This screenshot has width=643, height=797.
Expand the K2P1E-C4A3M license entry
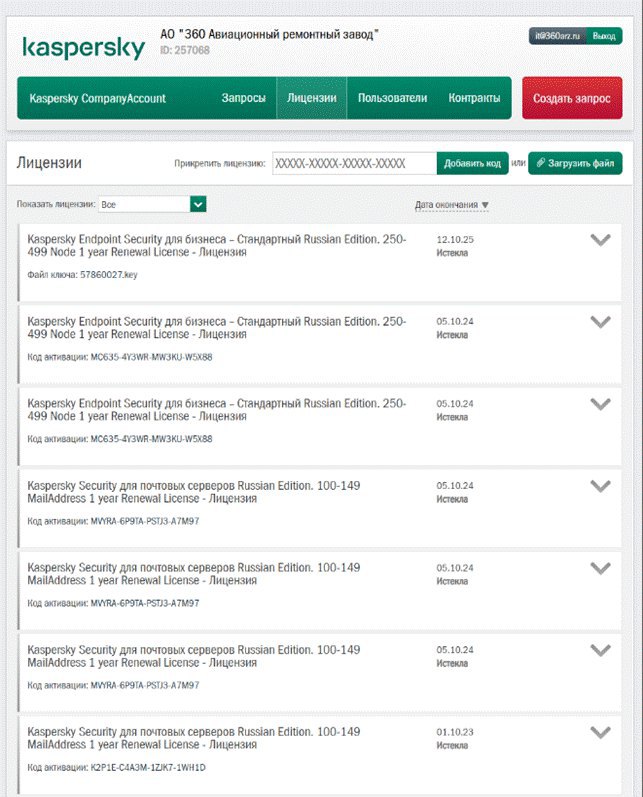[x=600, y=732]
